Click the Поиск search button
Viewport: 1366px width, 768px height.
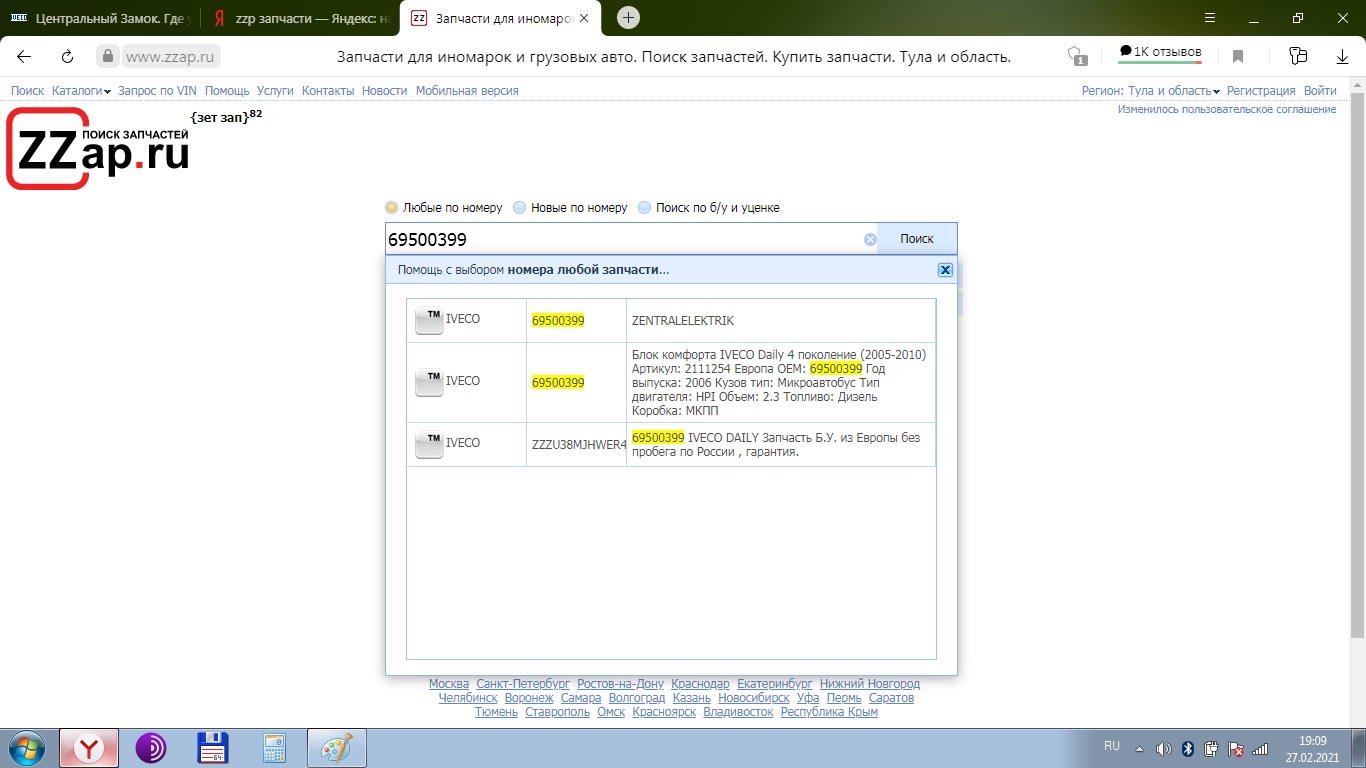917,239
